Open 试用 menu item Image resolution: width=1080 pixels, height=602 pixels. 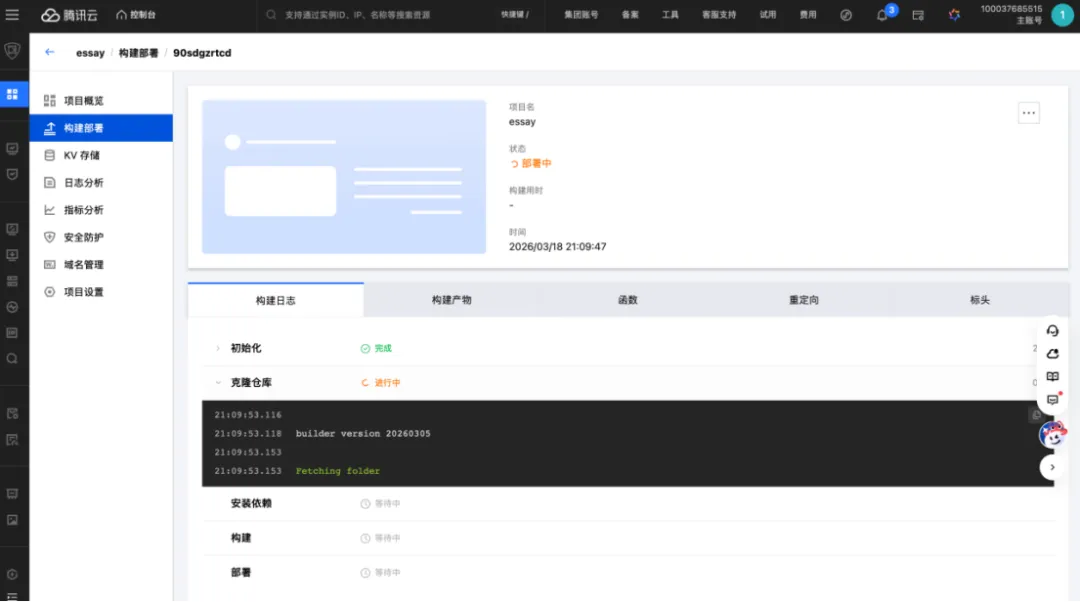pyautogui.click(x=767, y=14)
